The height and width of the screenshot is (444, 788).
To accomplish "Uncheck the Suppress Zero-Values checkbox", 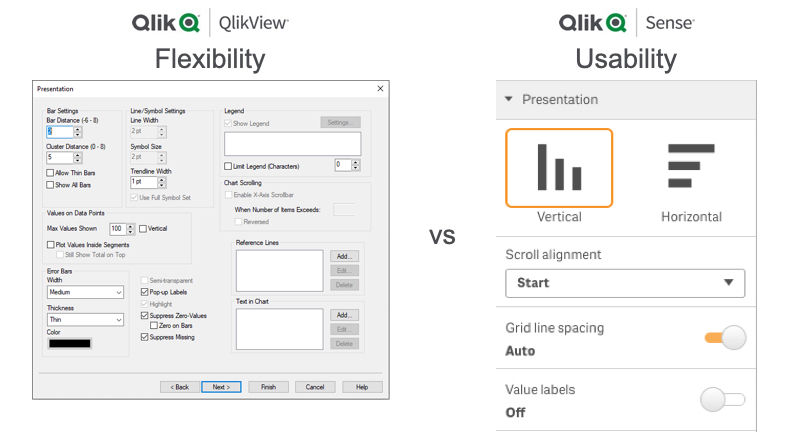I will click(x=145, y=316).
